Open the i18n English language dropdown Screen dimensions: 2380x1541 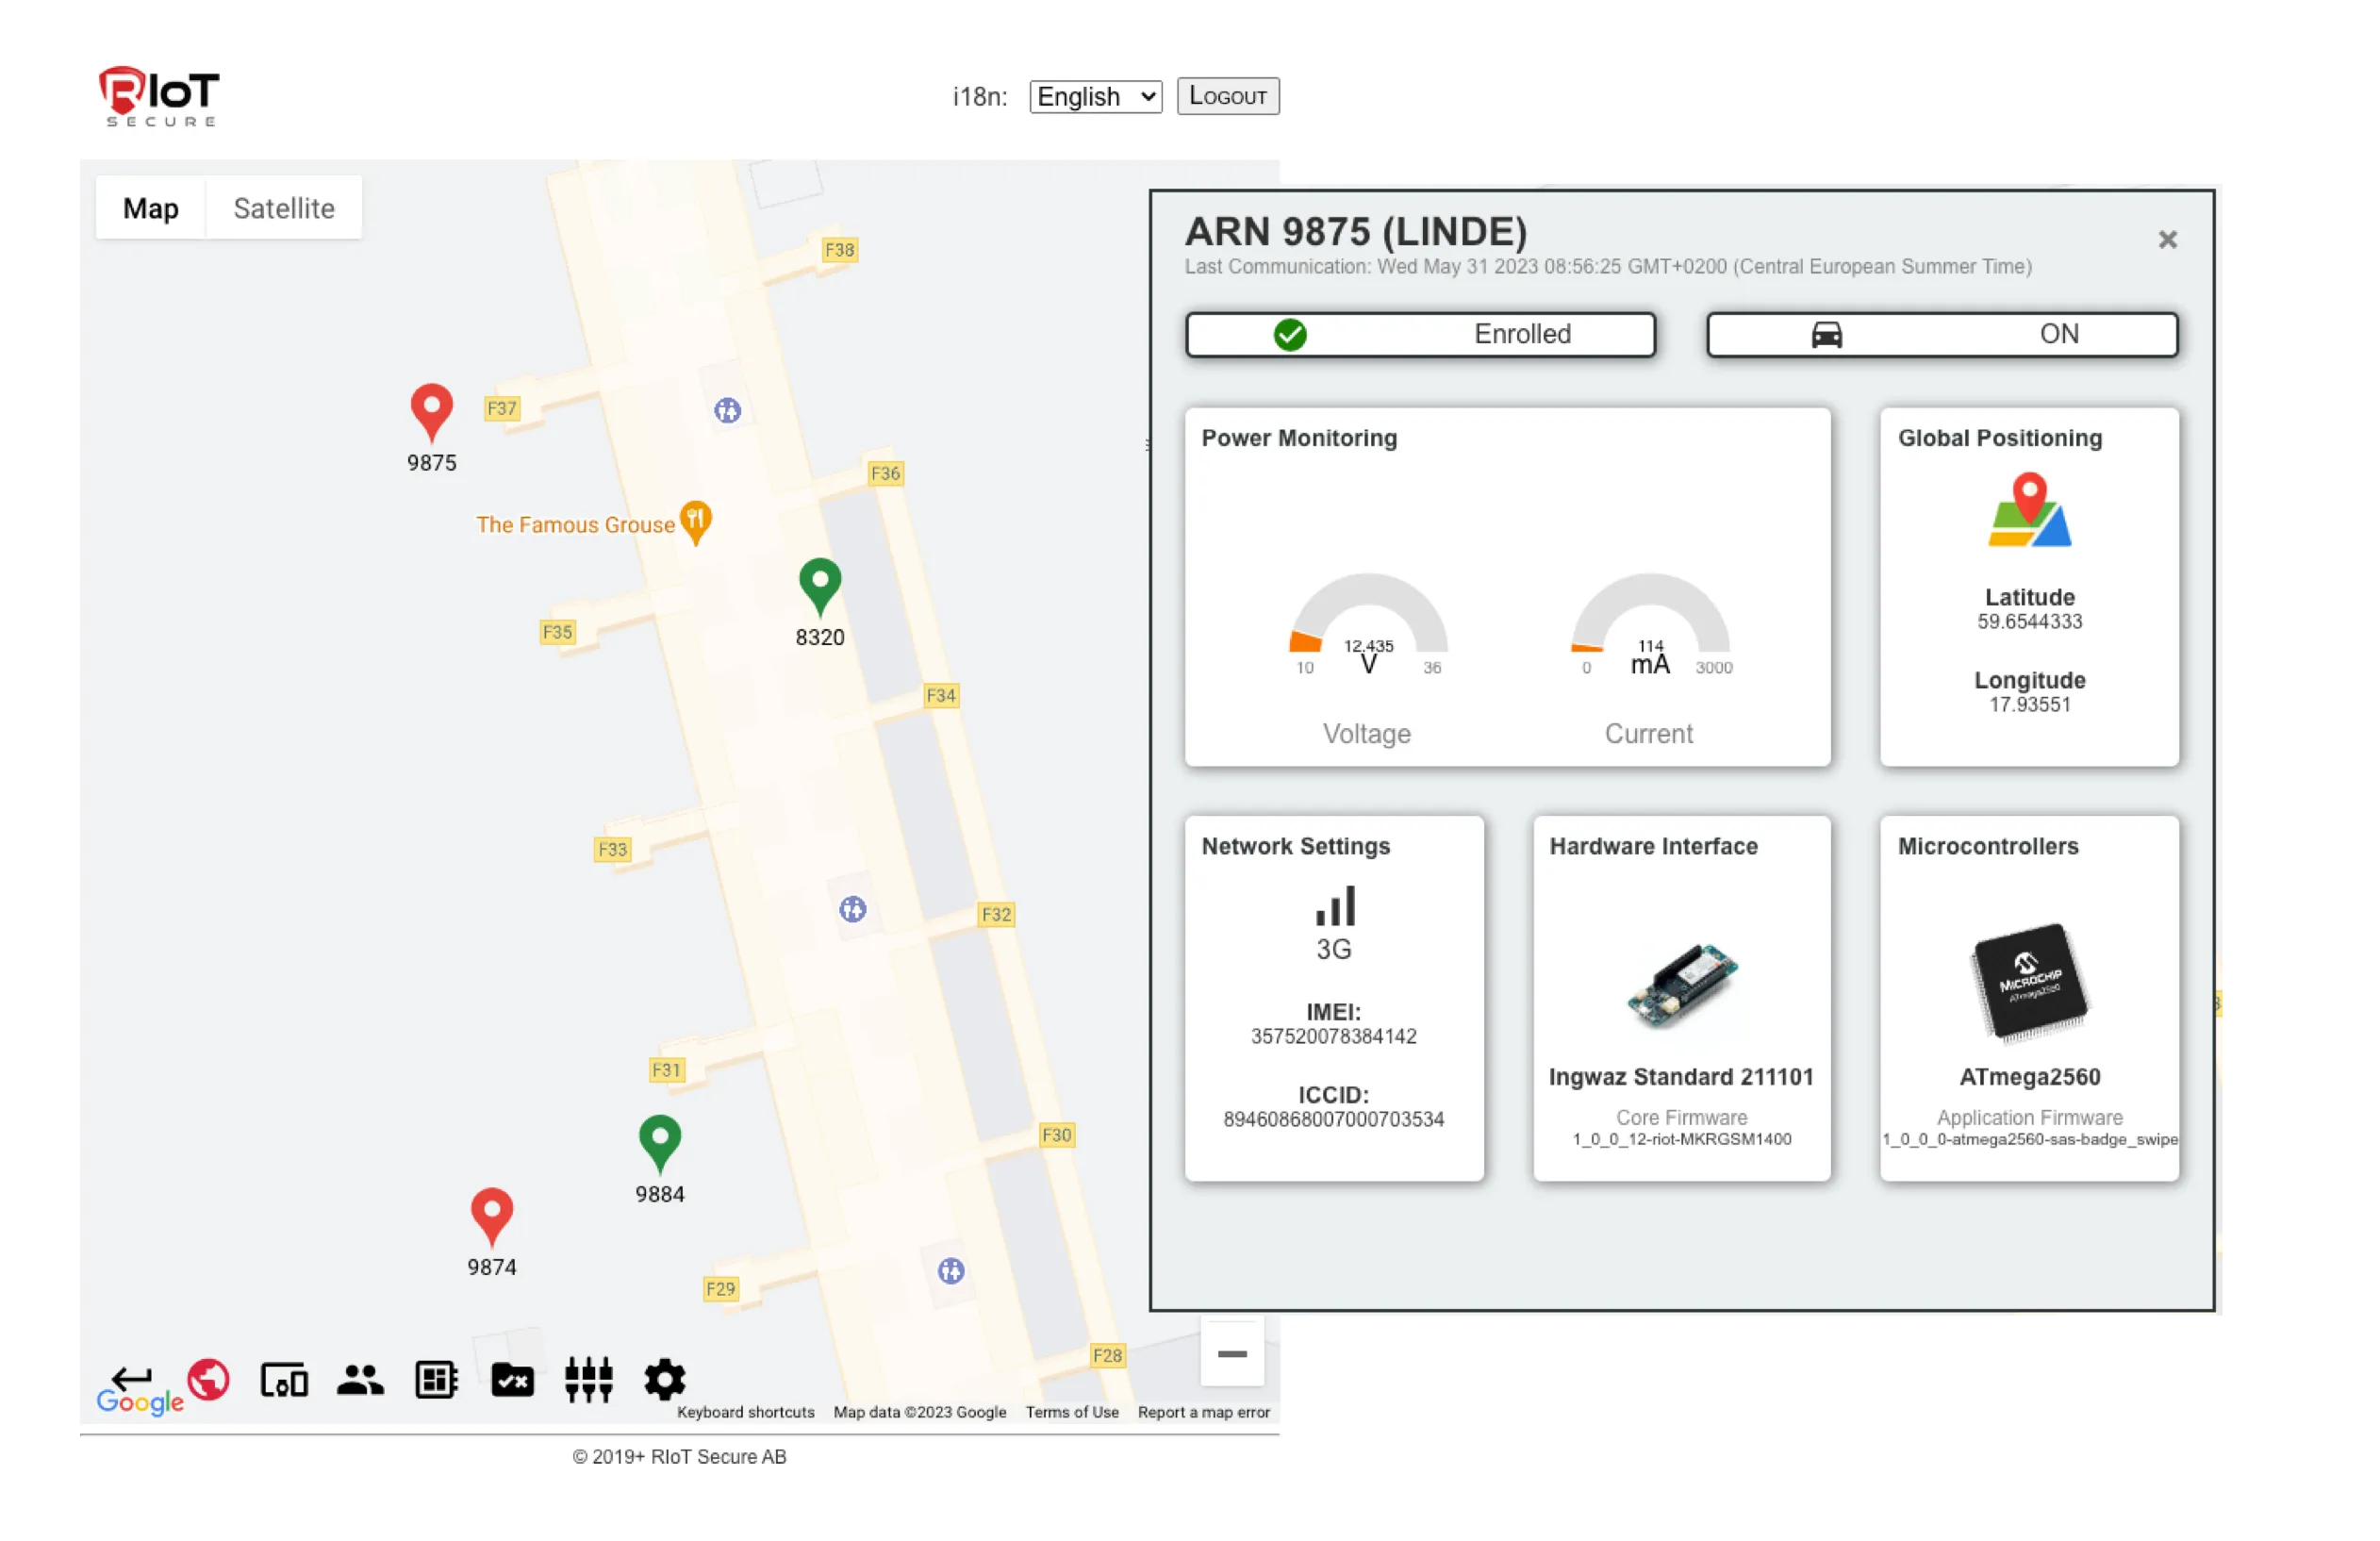[1095, 97]
